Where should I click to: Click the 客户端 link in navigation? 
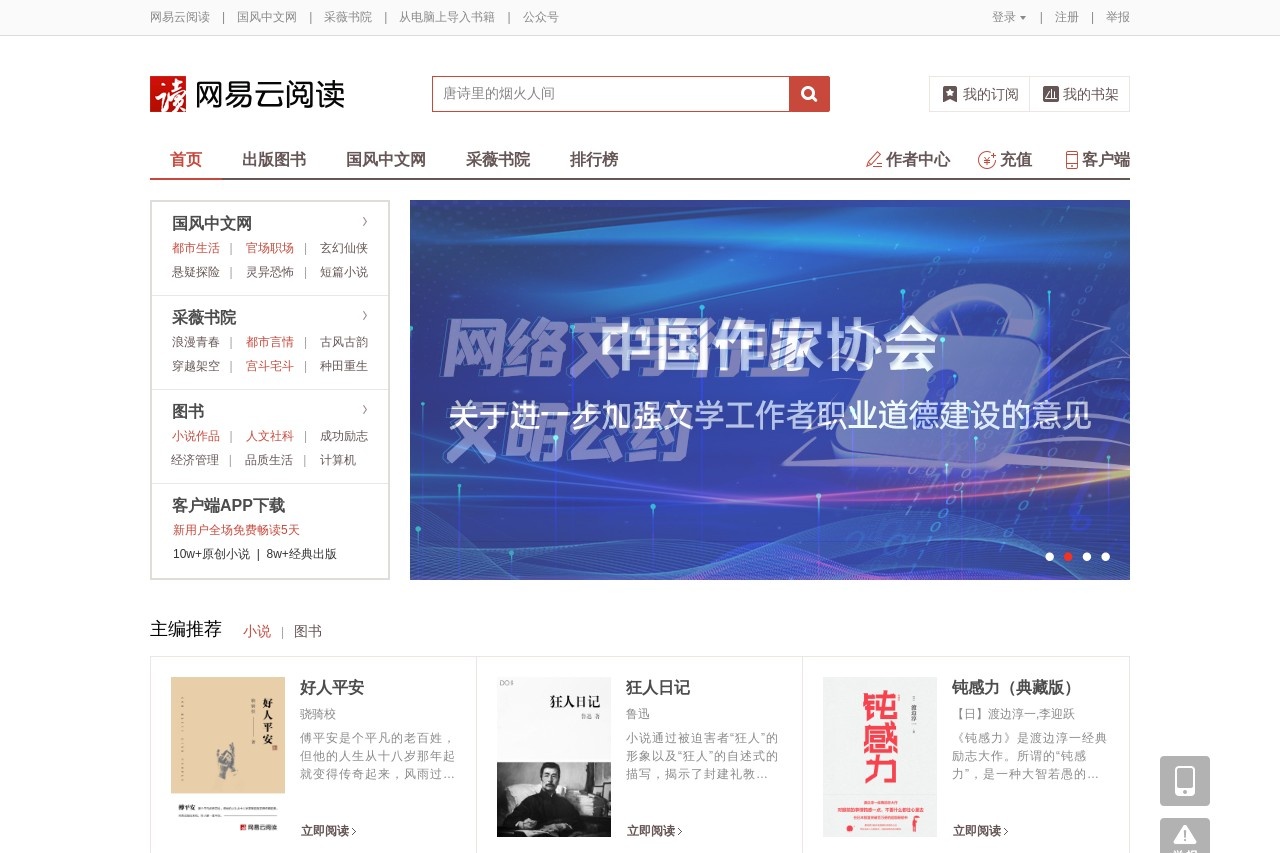click(x=1106, y=160)
